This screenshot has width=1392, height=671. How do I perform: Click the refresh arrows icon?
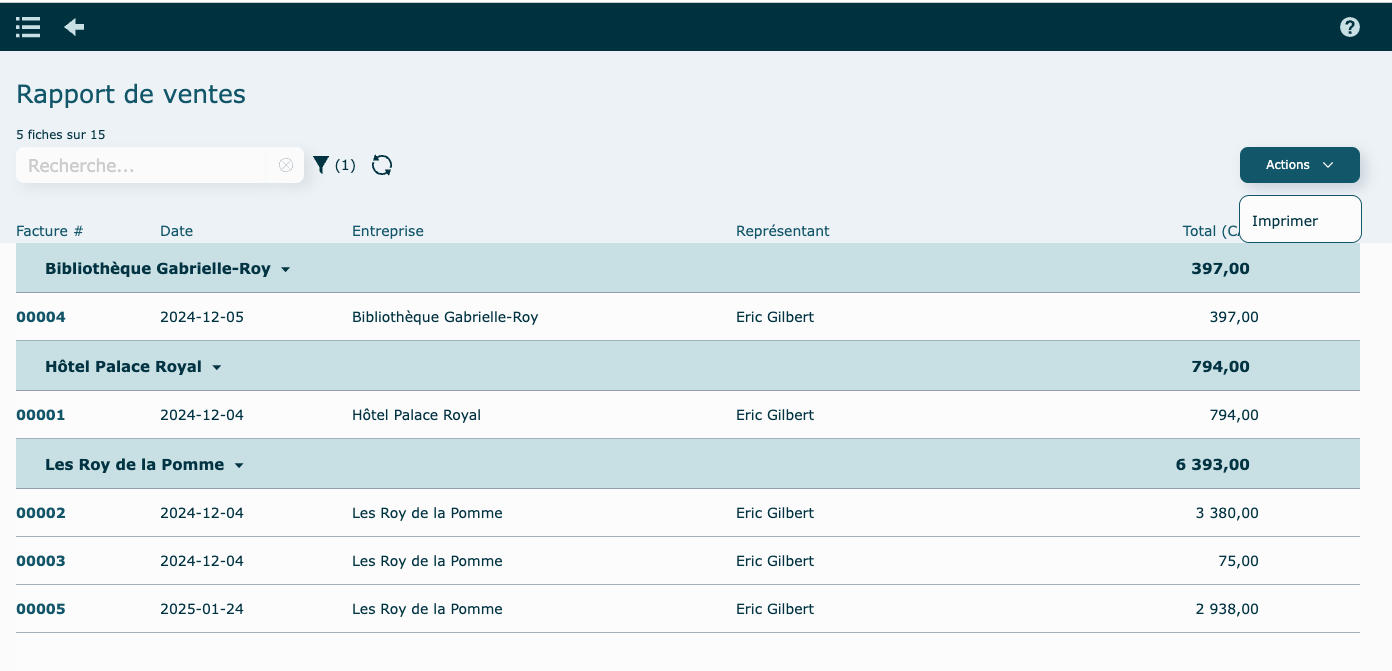point(382,165)
